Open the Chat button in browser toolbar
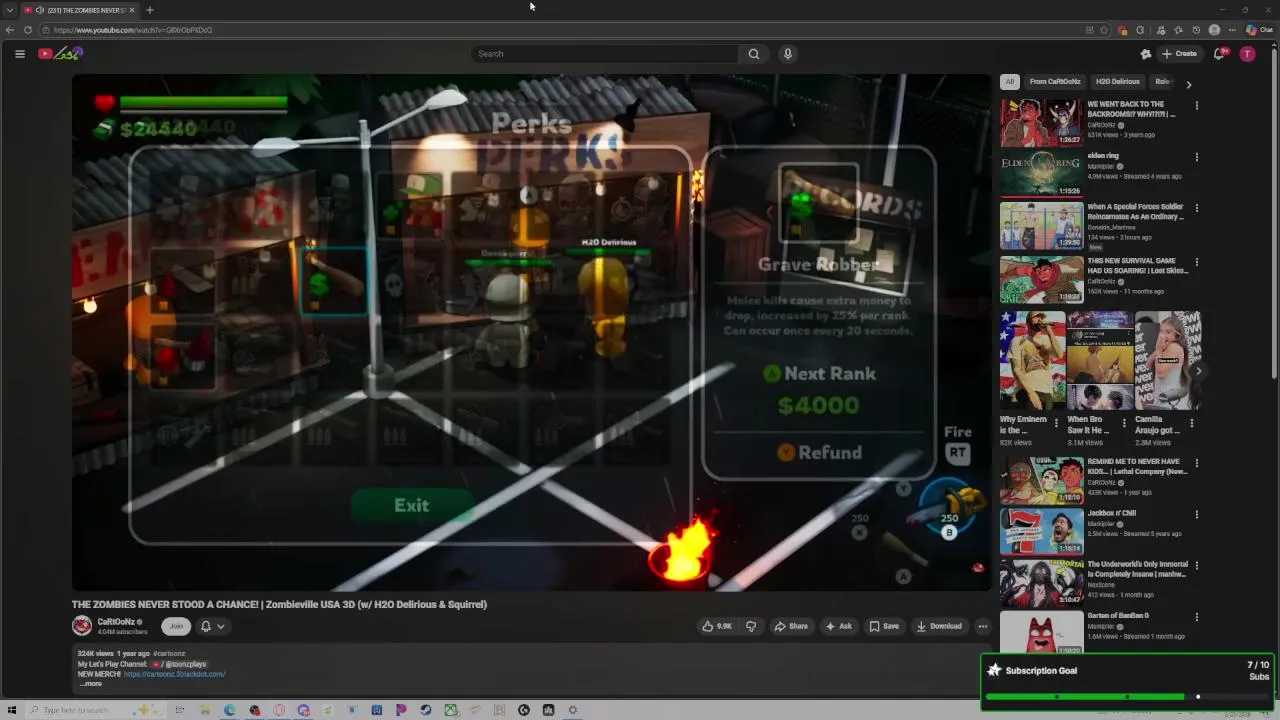 (1259, 30)
